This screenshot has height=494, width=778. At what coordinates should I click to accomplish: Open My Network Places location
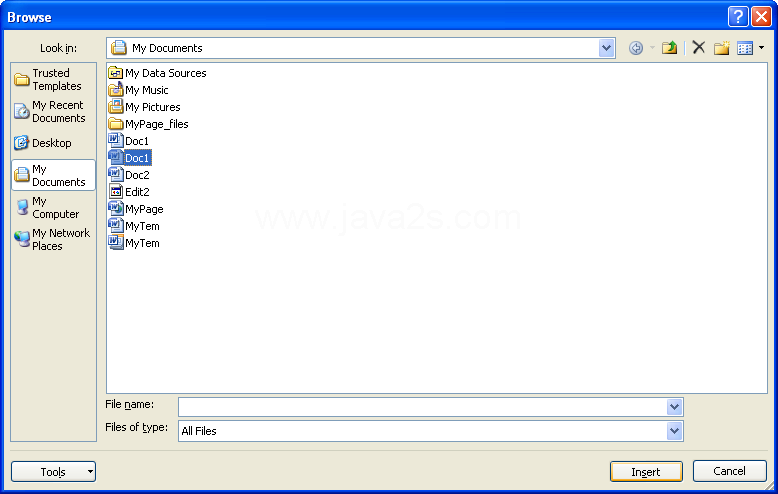pos(52,239)
